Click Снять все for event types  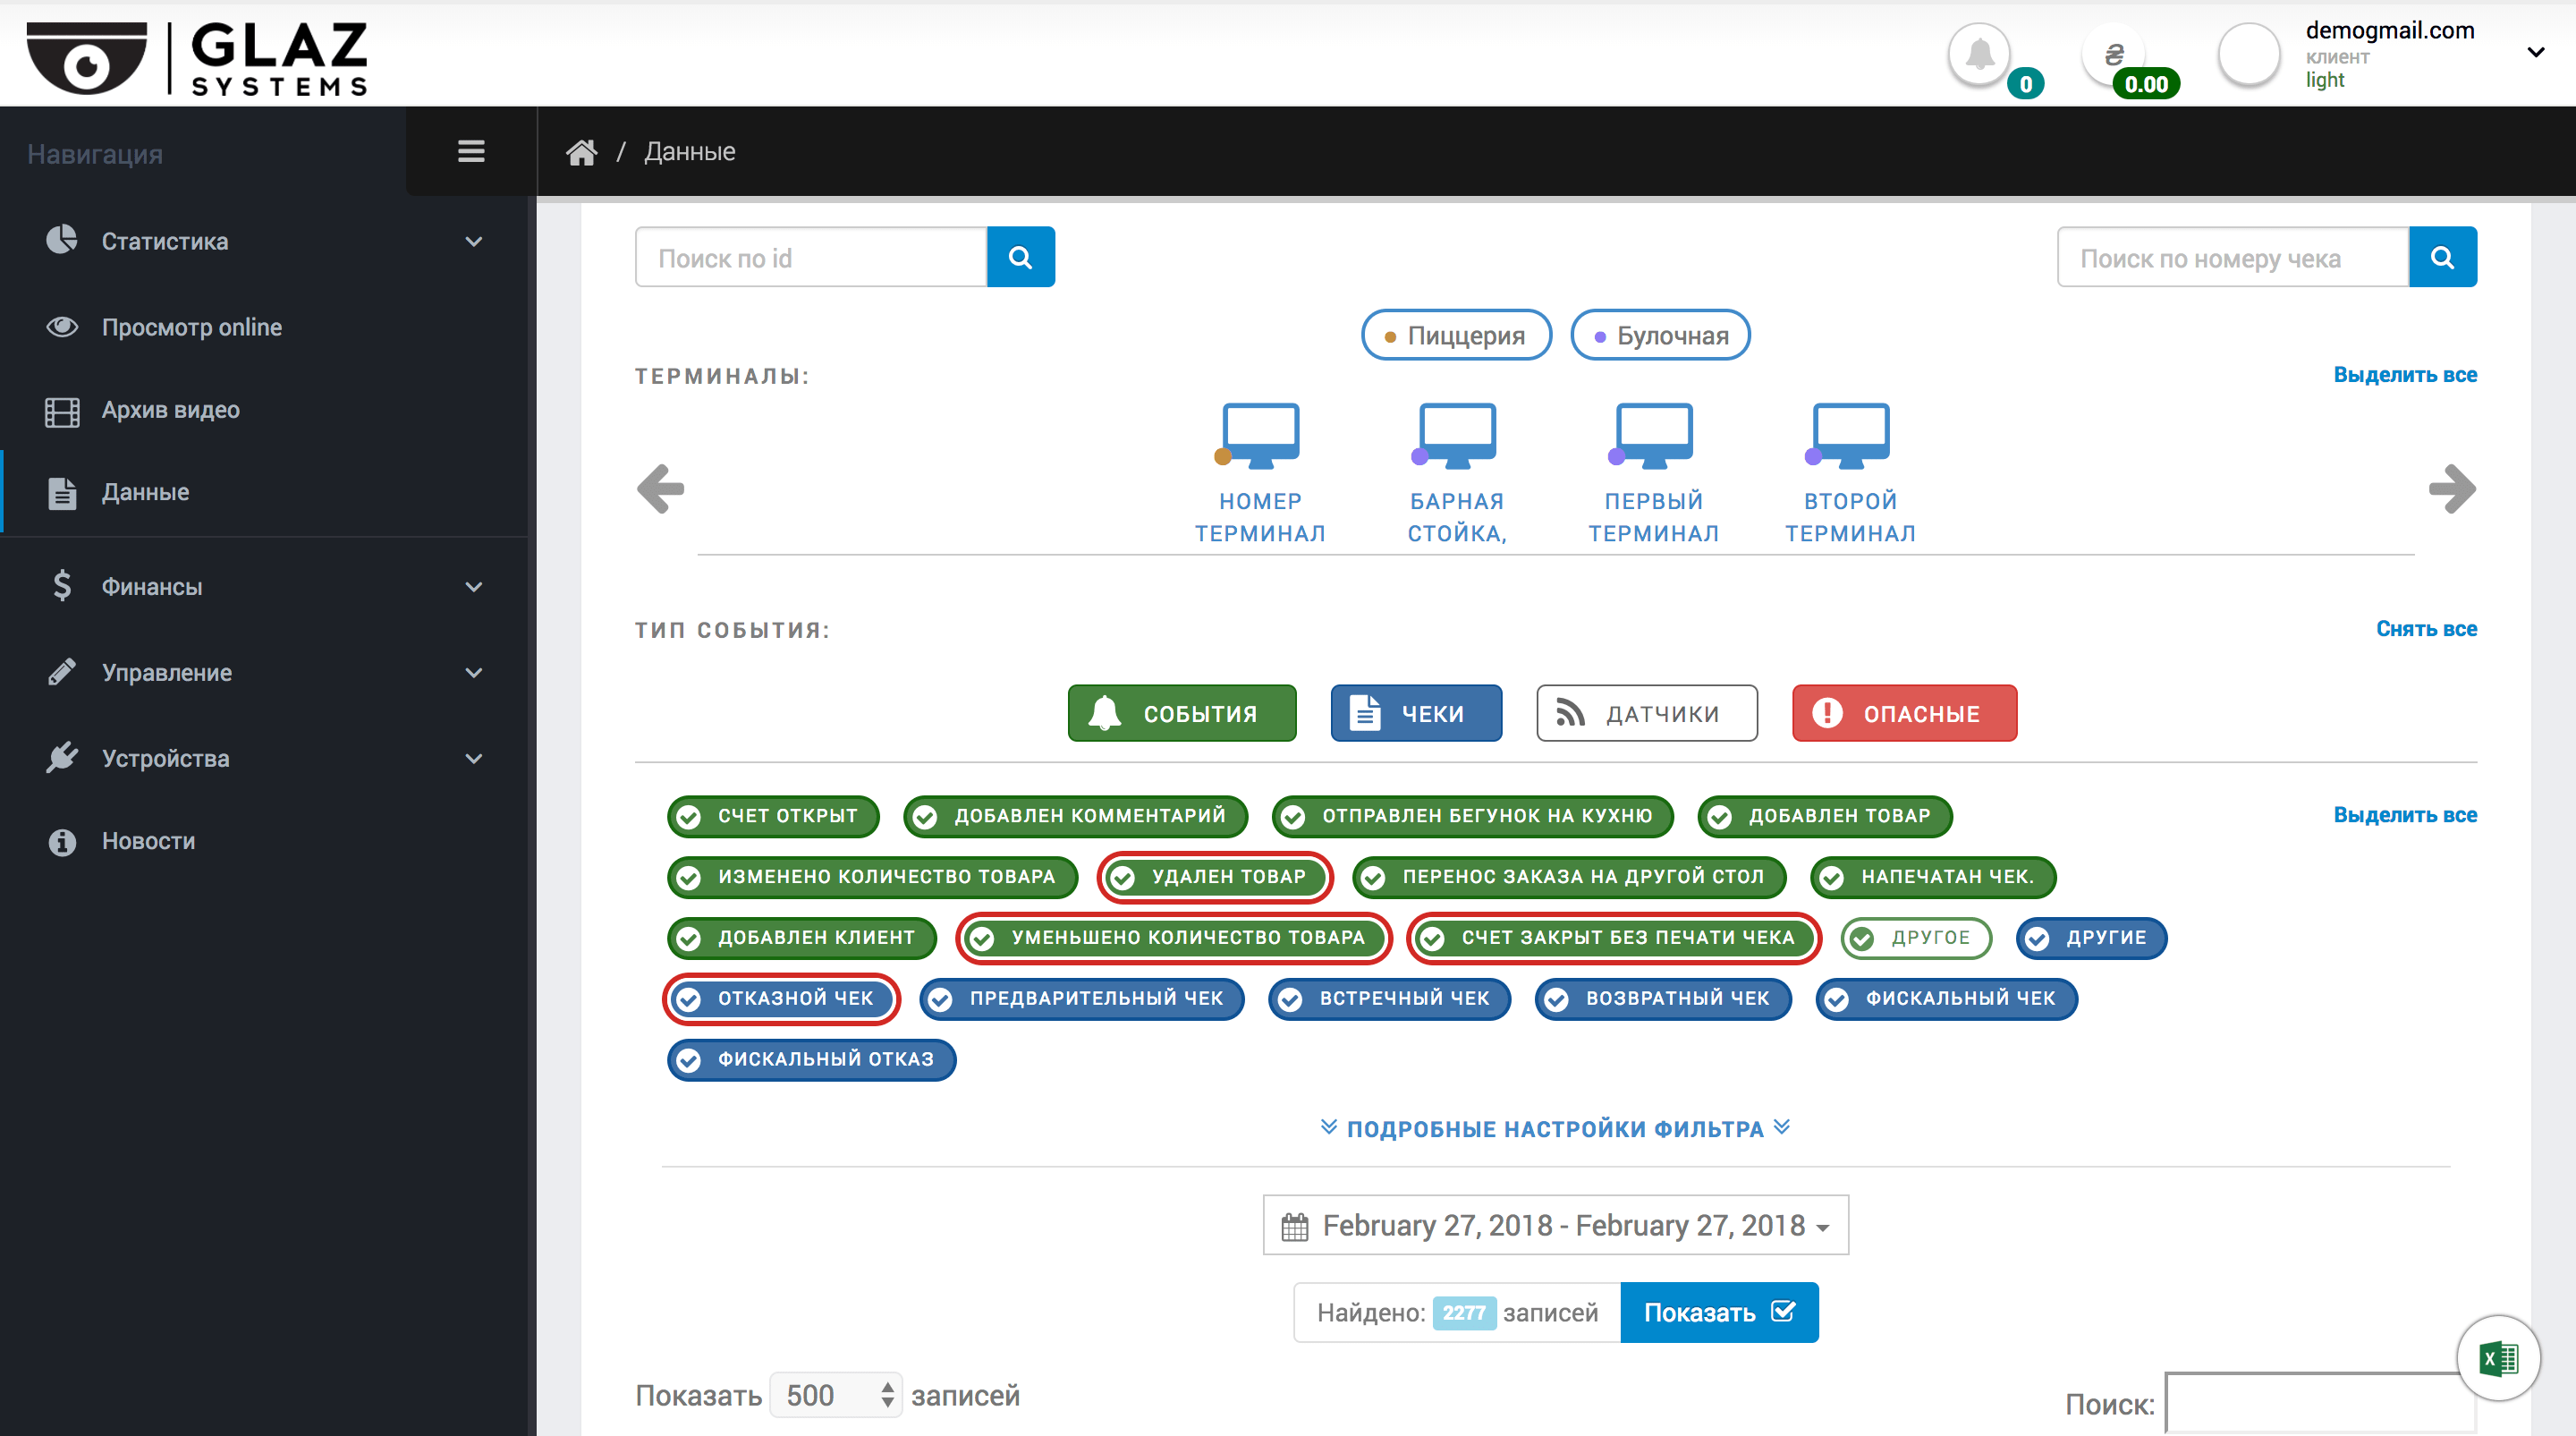(x=2426, y=629)
